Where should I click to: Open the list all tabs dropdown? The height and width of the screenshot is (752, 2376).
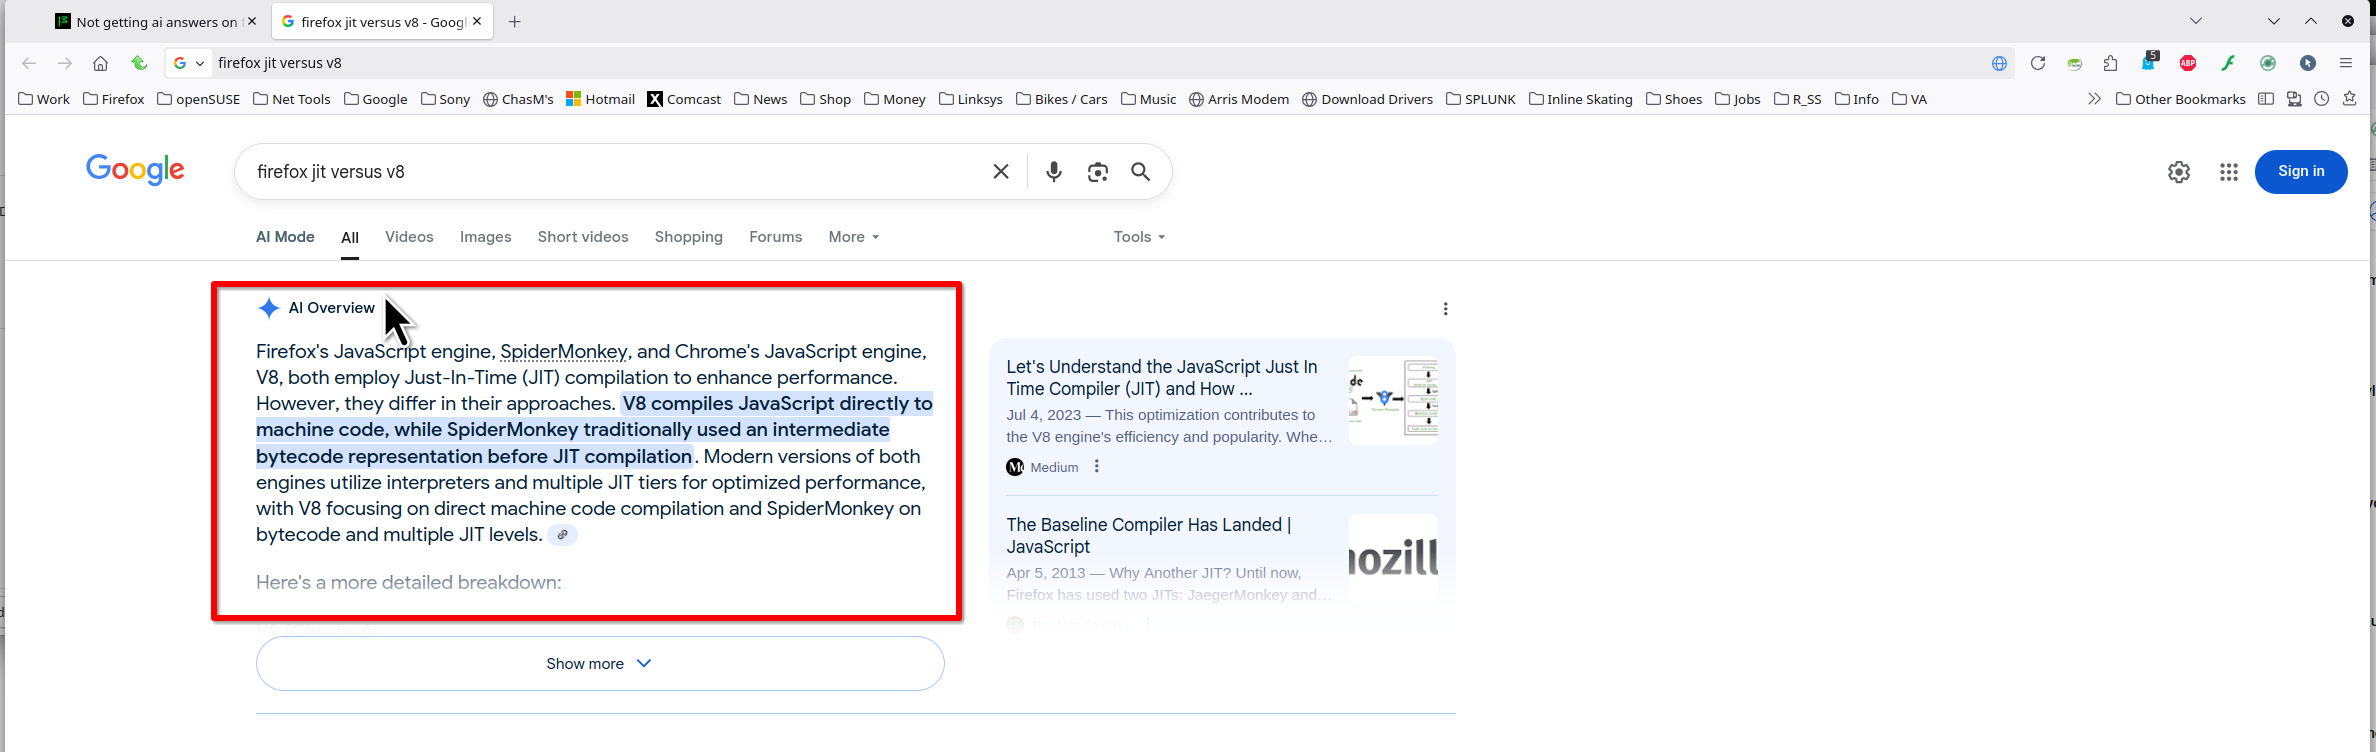[2196, 21]
